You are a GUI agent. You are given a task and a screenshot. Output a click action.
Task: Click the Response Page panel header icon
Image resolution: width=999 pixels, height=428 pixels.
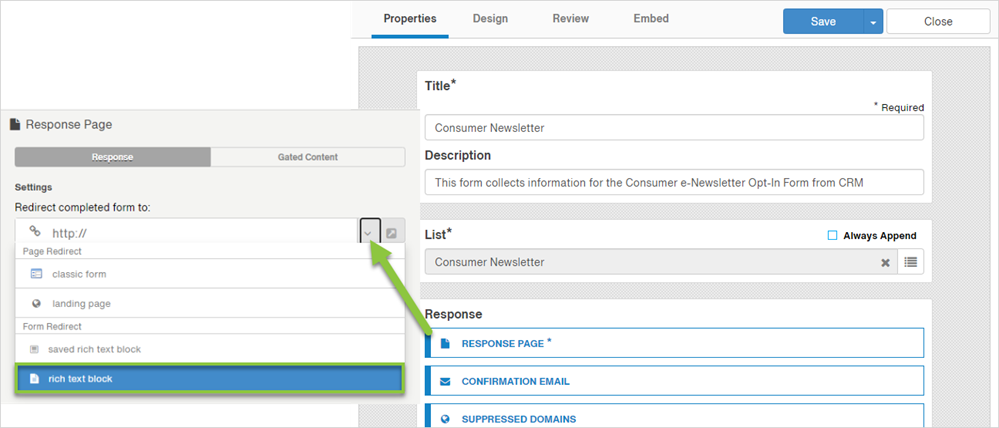point(15,124)
